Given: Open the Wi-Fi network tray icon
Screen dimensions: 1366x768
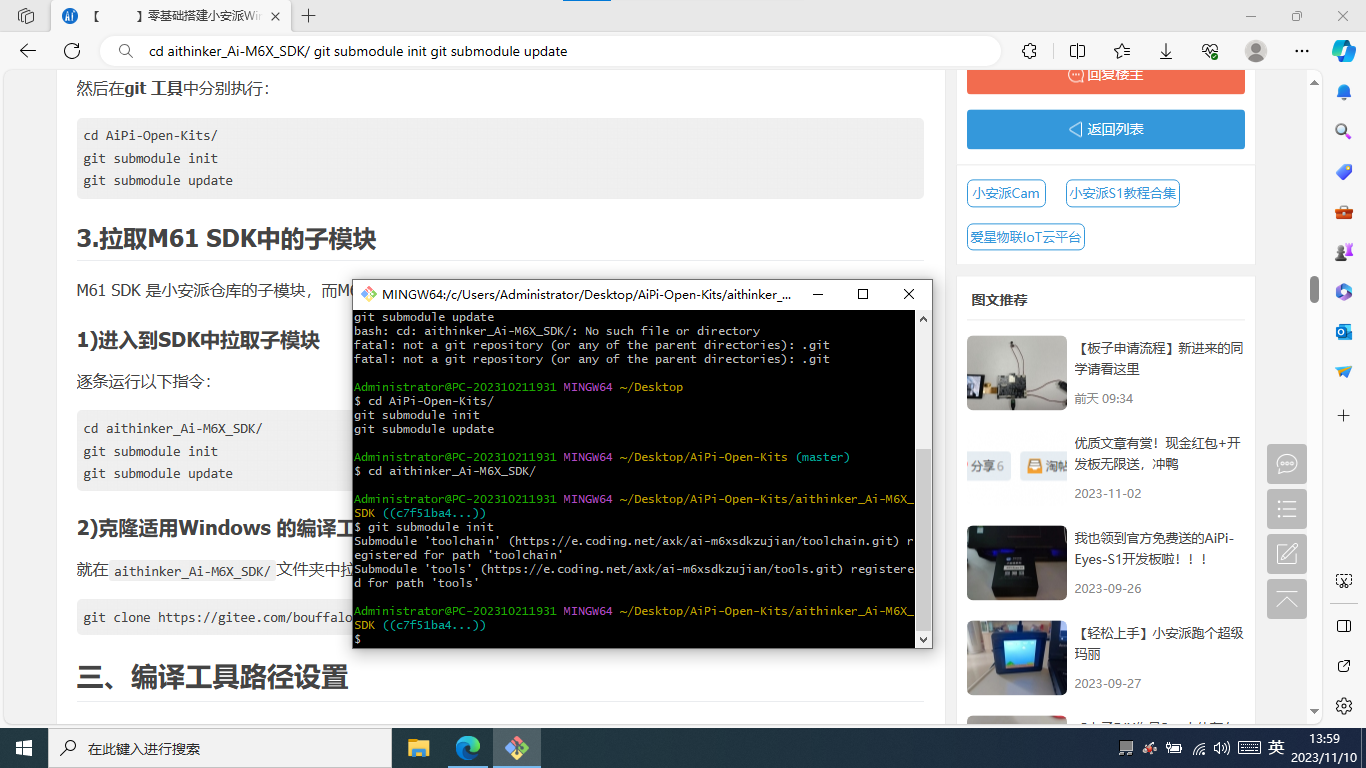Looking at the screenshot, I should 1200,748.
